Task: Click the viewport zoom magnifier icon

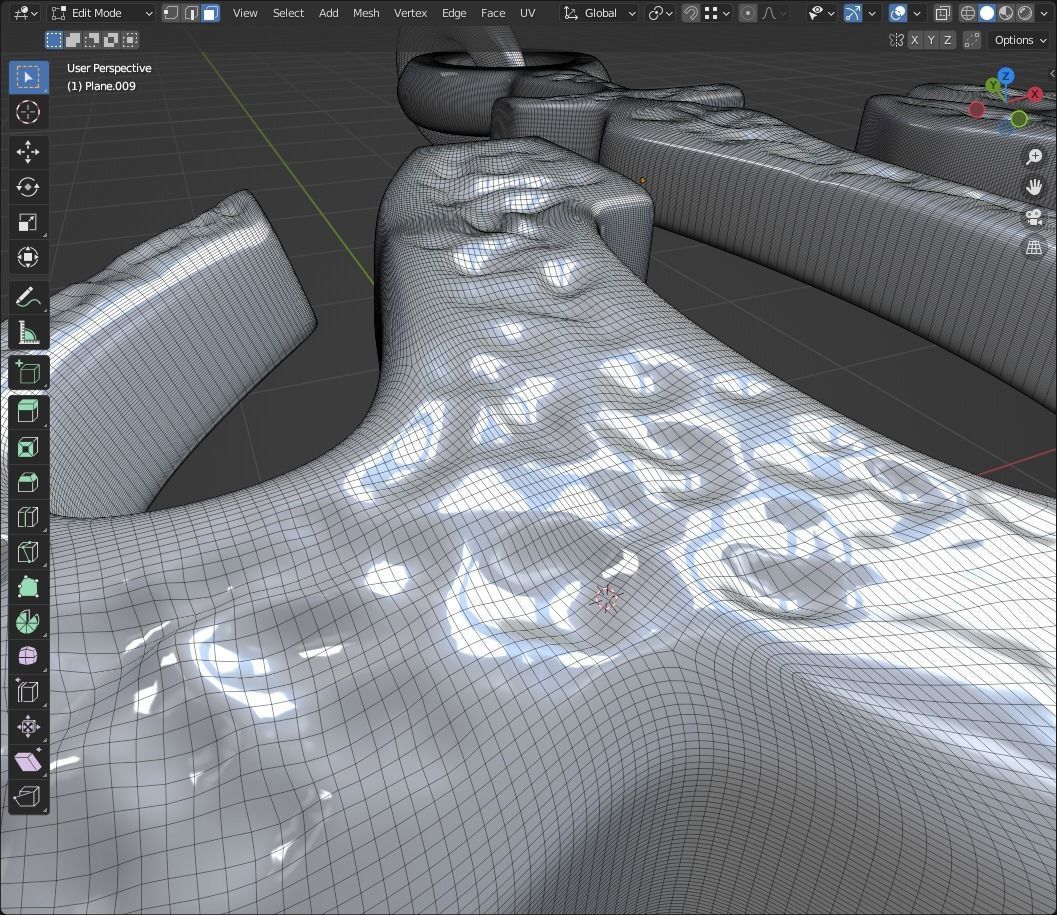Action: (x=1033, y=157)
